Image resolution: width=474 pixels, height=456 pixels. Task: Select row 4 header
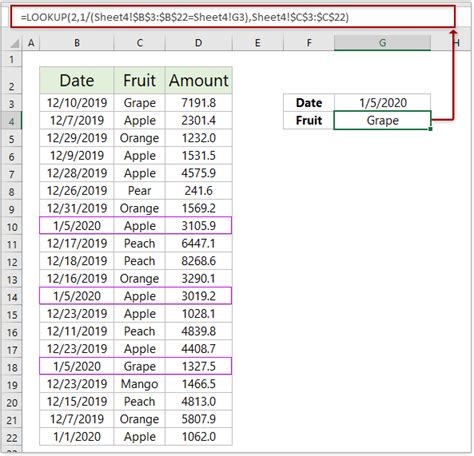coord(12,121)
